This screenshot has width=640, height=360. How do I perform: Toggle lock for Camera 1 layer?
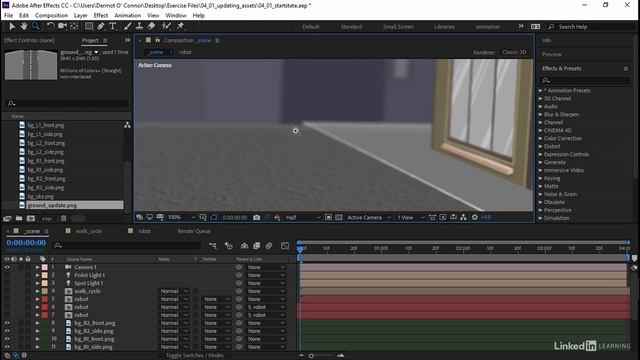tap(28, 267)
